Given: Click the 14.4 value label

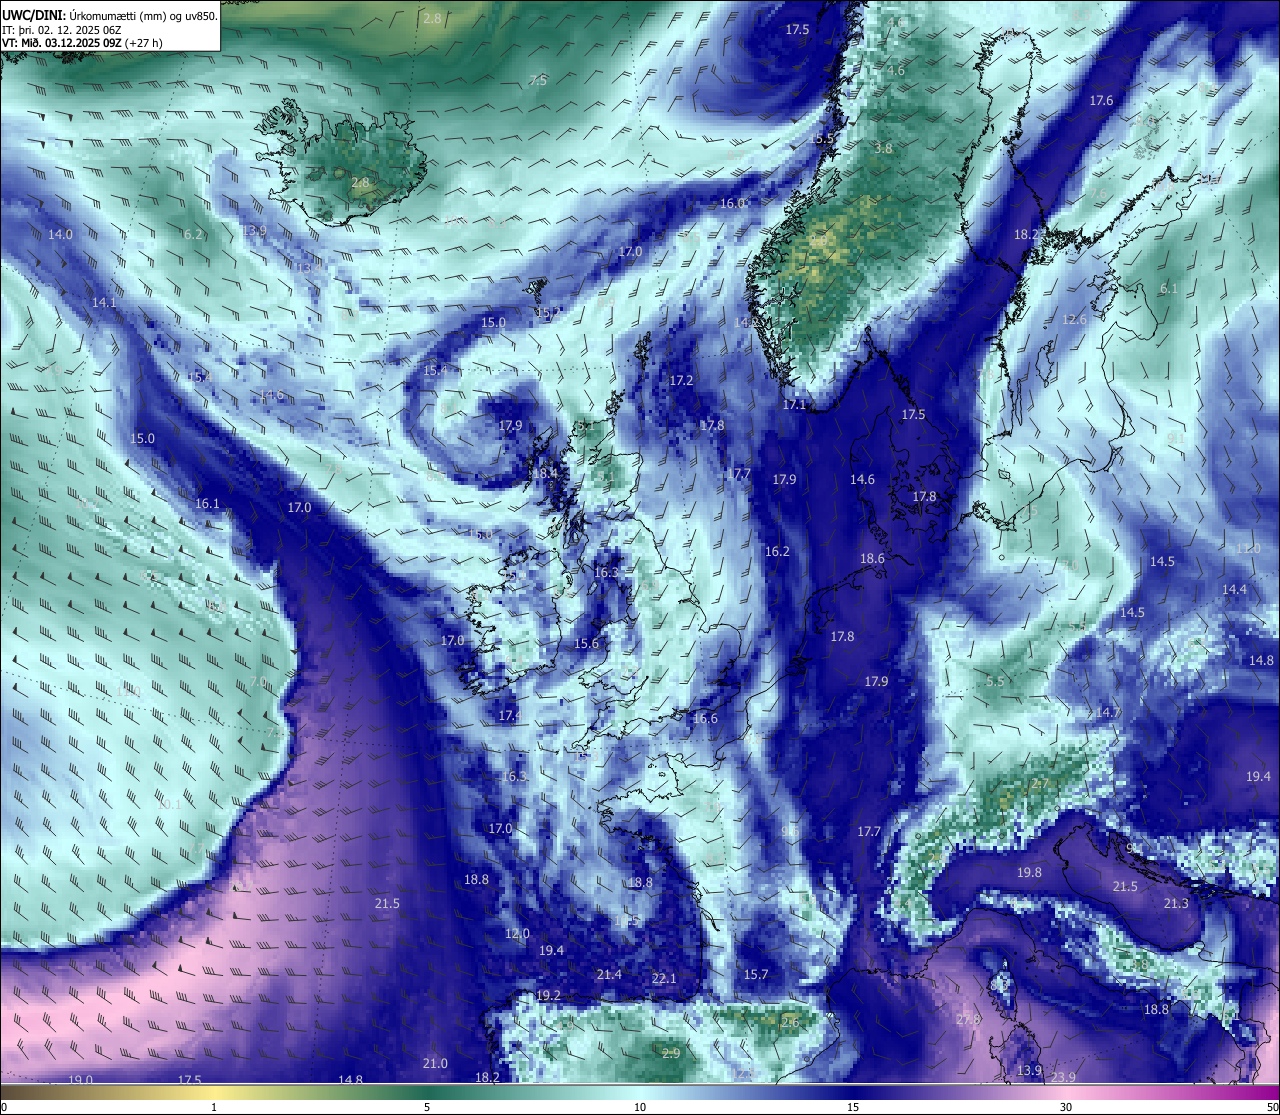Looking at the screenshot, I should pos(1234,590).
